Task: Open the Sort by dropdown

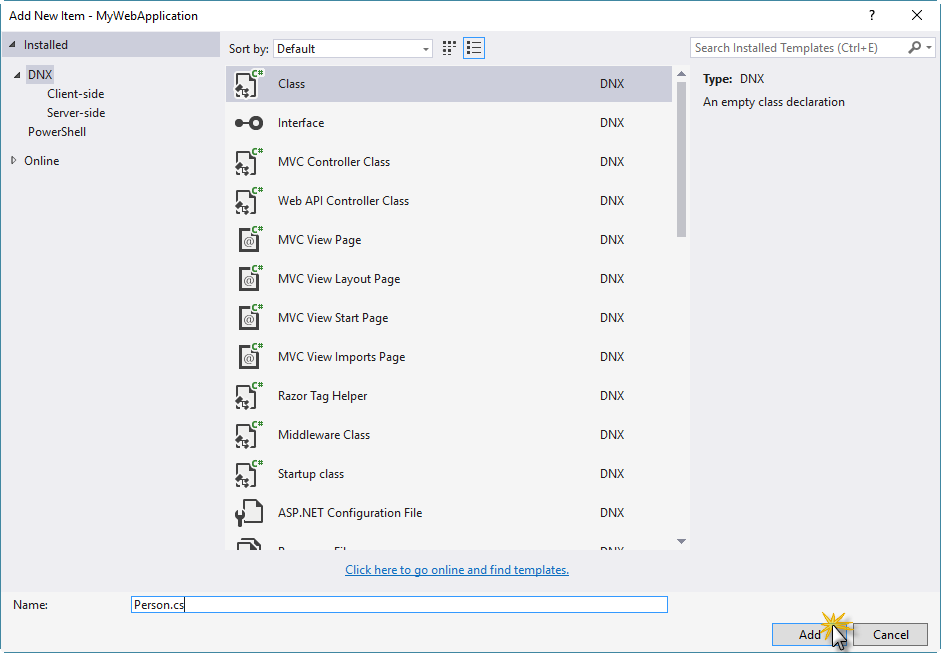Action: tap(353, 49)
